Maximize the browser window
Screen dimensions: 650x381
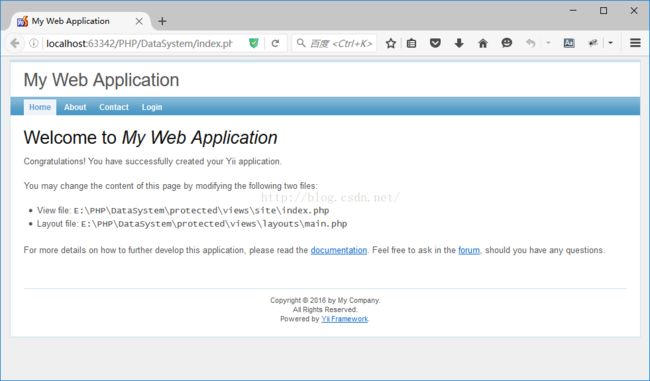click(x=604, y=10)
